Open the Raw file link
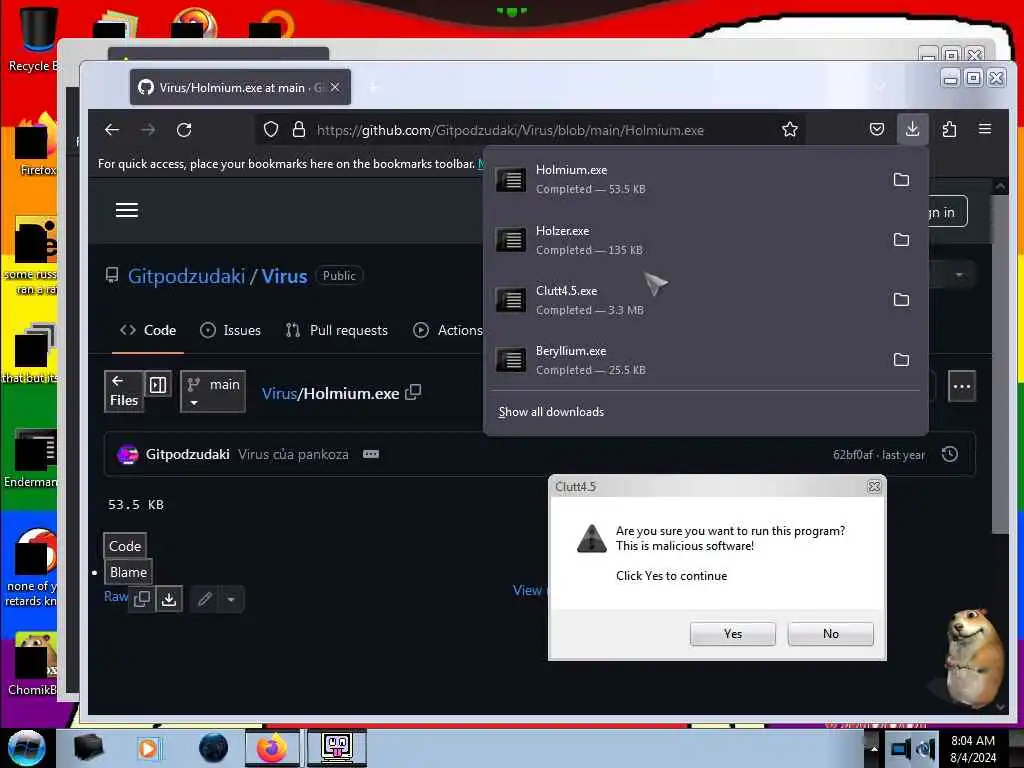Screen dimensions: 1024x768 pyautogui.click(x=116, y=596)
